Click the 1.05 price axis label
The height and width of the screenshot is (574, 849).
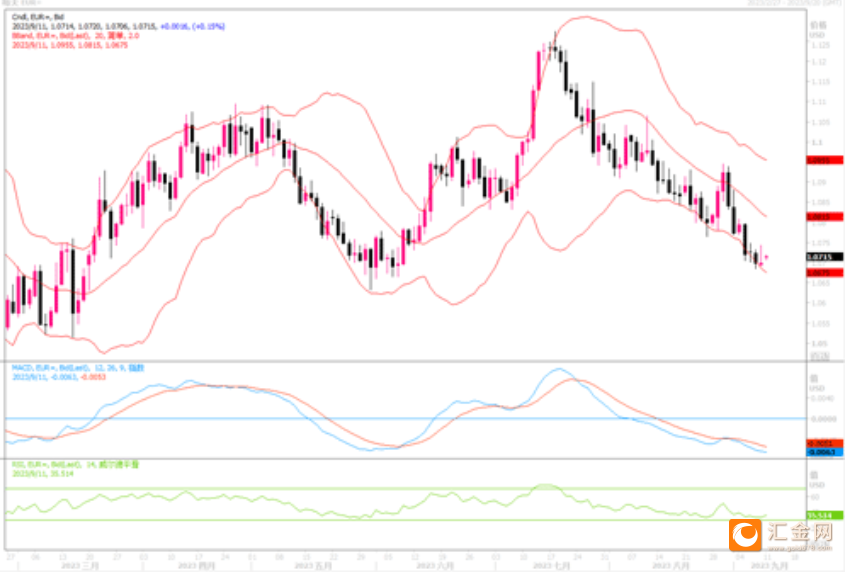[x=818, y=344]
